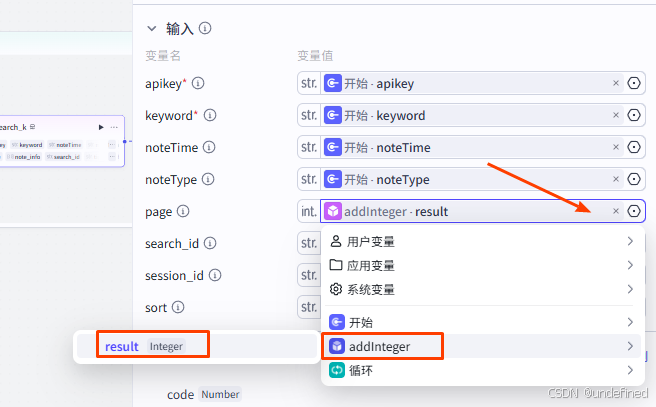Show info for keyword variable

[x=210, y=115]
